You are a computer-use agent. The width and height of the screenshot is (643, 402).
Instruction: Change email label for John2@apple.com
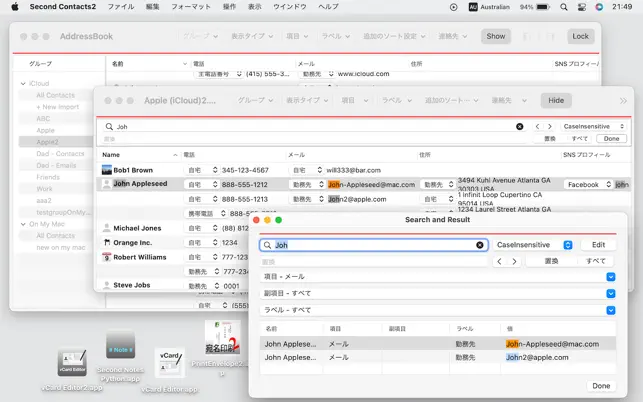tap(307, 199)
